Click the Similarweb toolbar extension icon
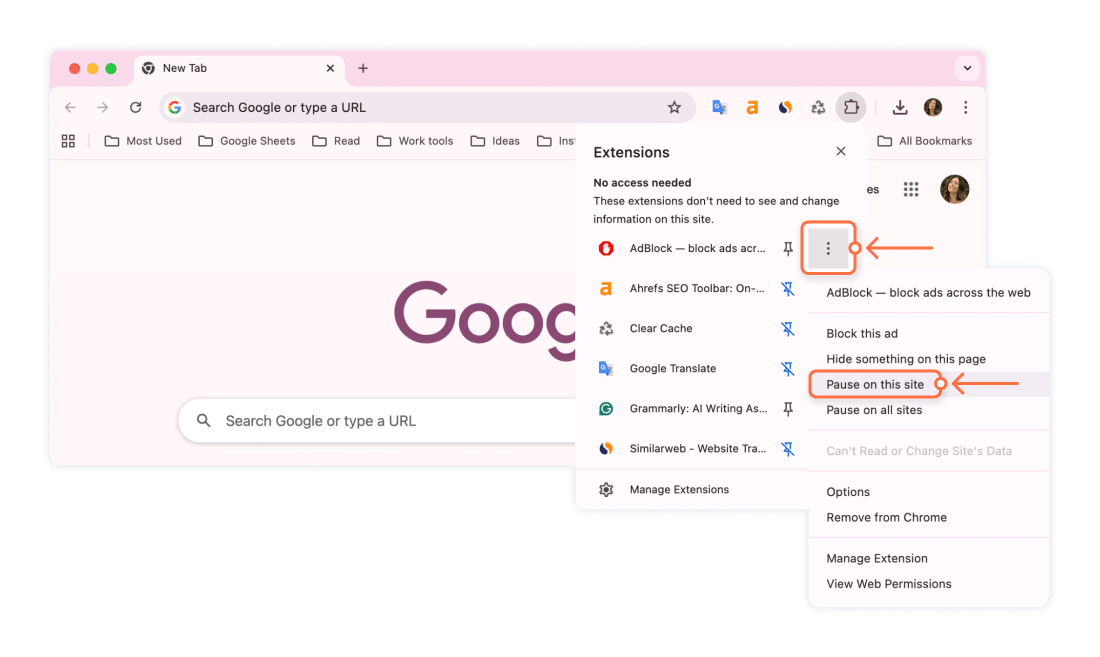This screenshot has width=1100, height=657. [x=785, y=107]
